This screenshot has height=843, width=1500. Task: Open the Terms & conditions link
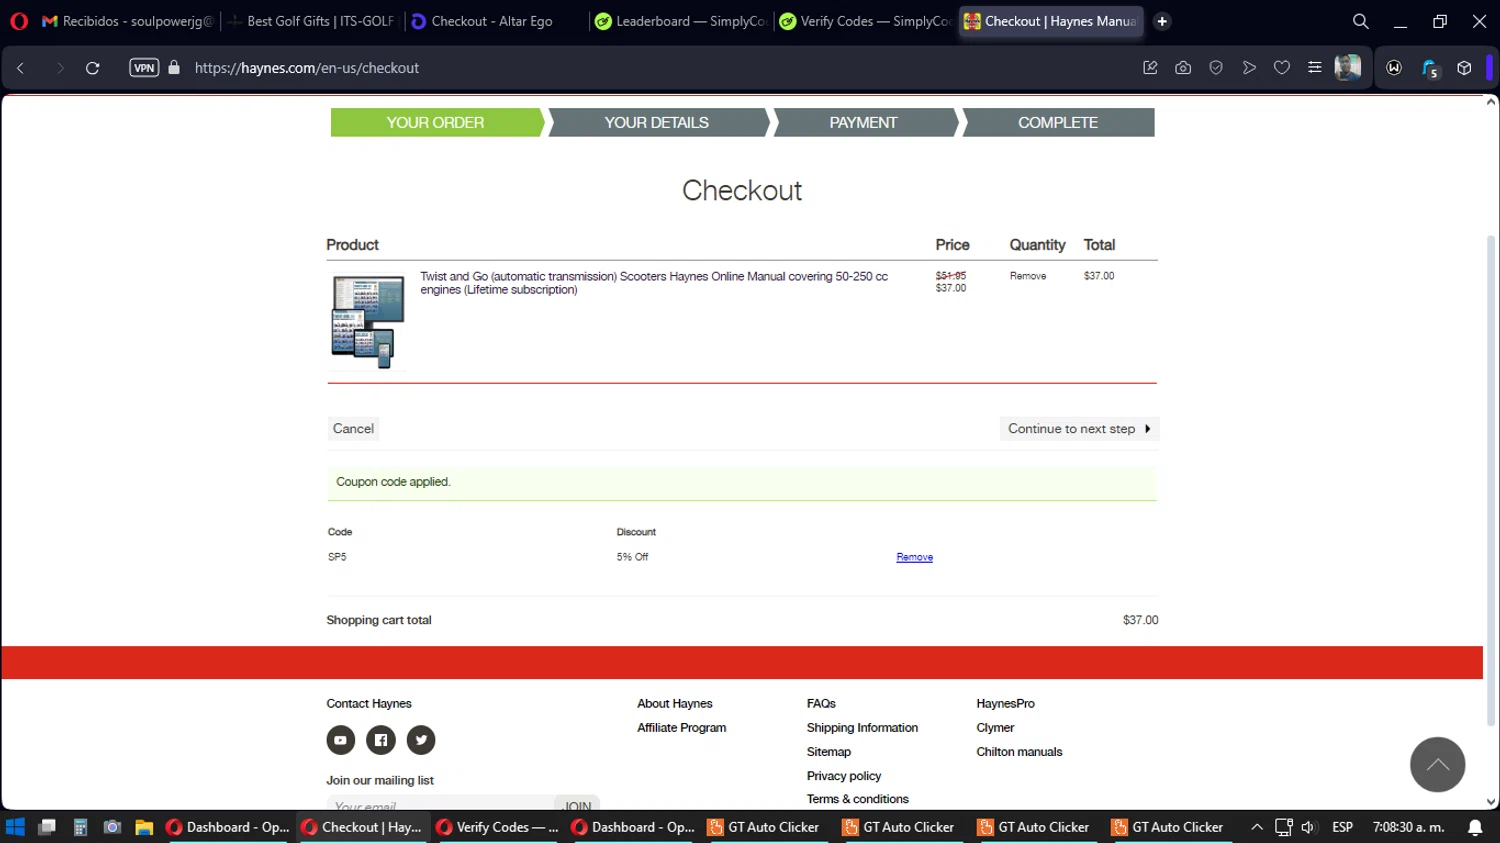click(x=858, y=799)
